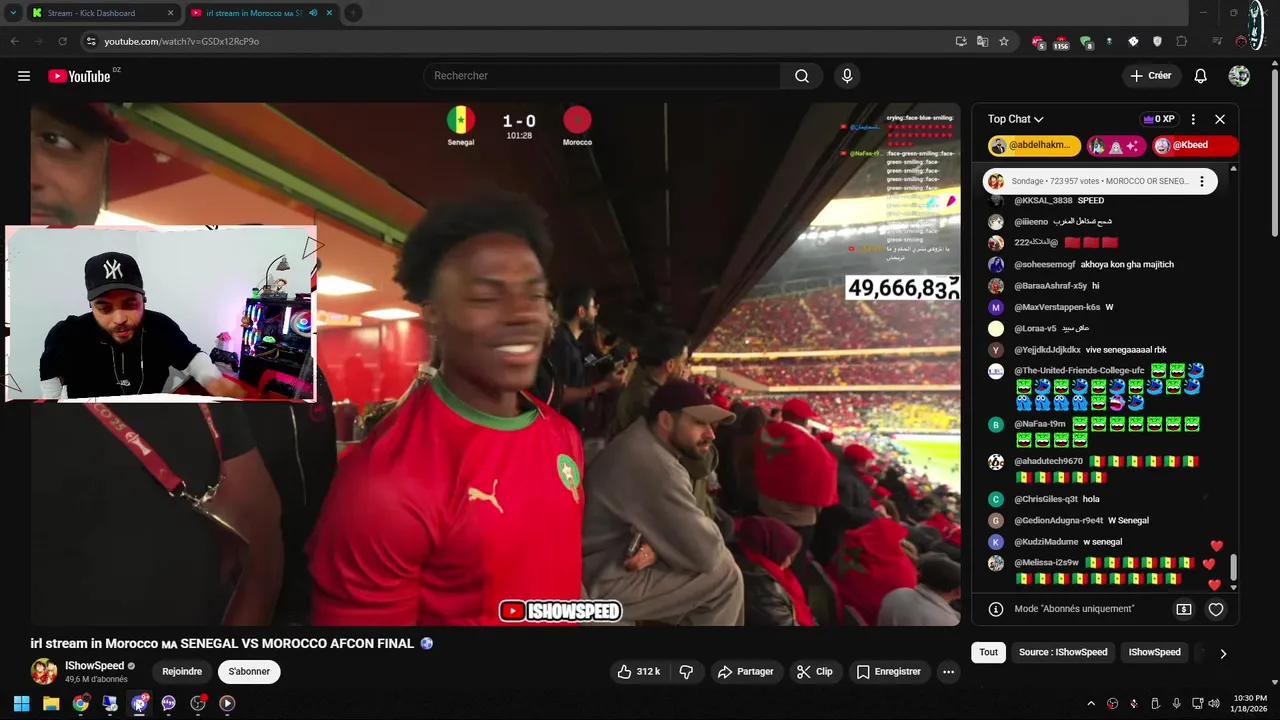Open File Explorer from taskbar

tap(51, 703)
